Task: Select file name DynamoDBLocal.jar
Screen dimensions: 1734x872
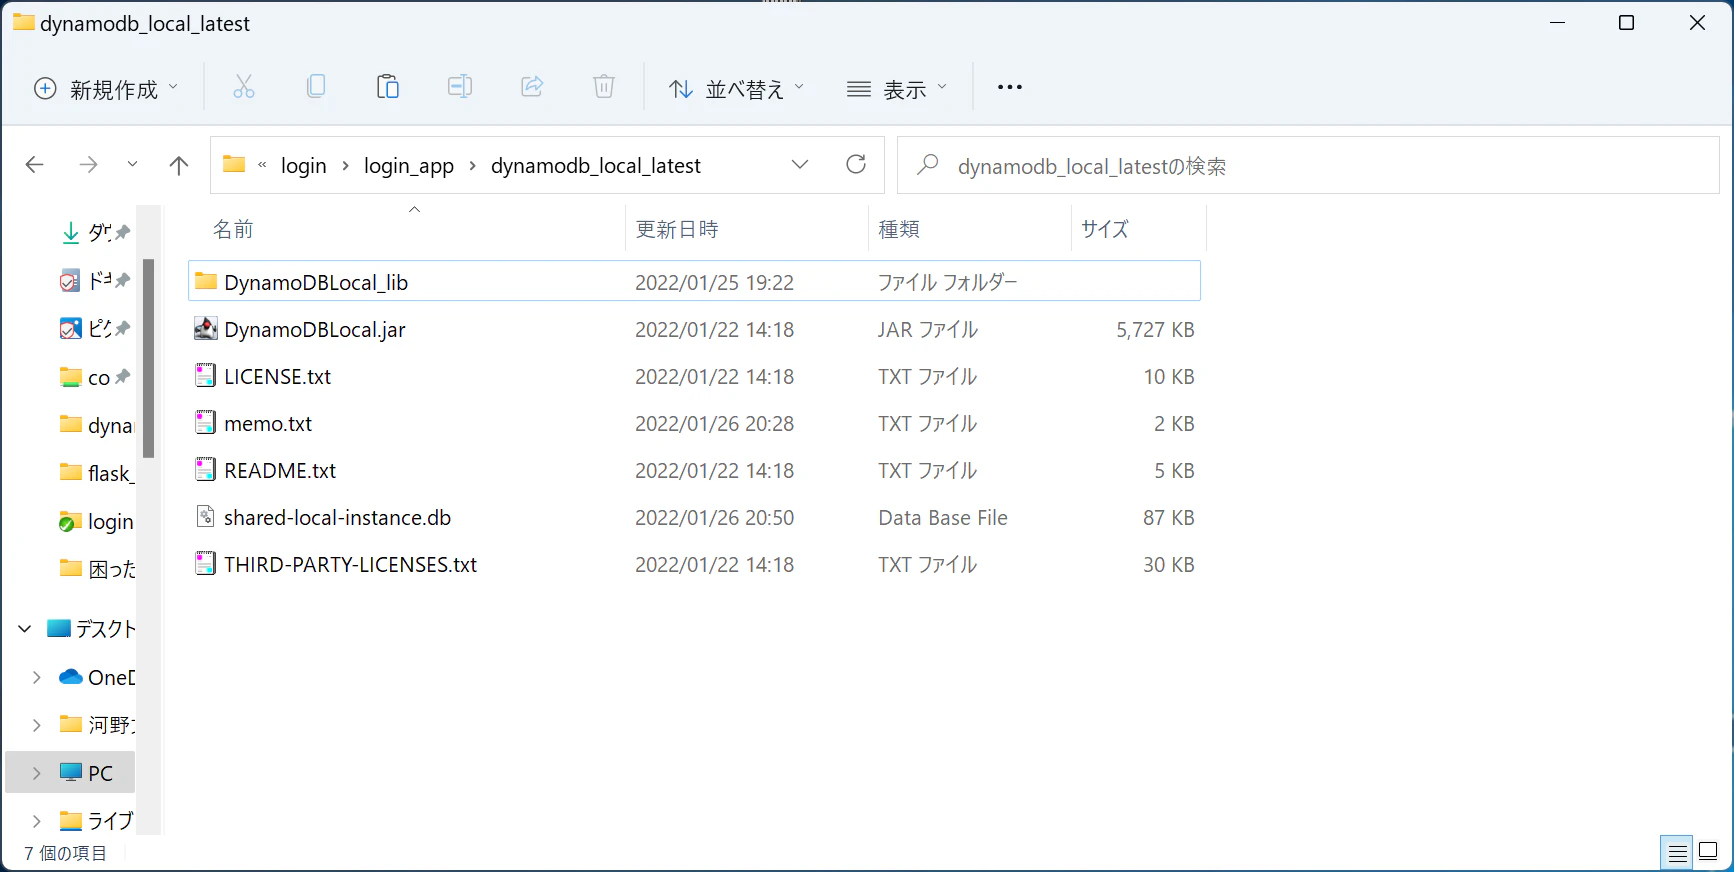Action: pos(315,329)
